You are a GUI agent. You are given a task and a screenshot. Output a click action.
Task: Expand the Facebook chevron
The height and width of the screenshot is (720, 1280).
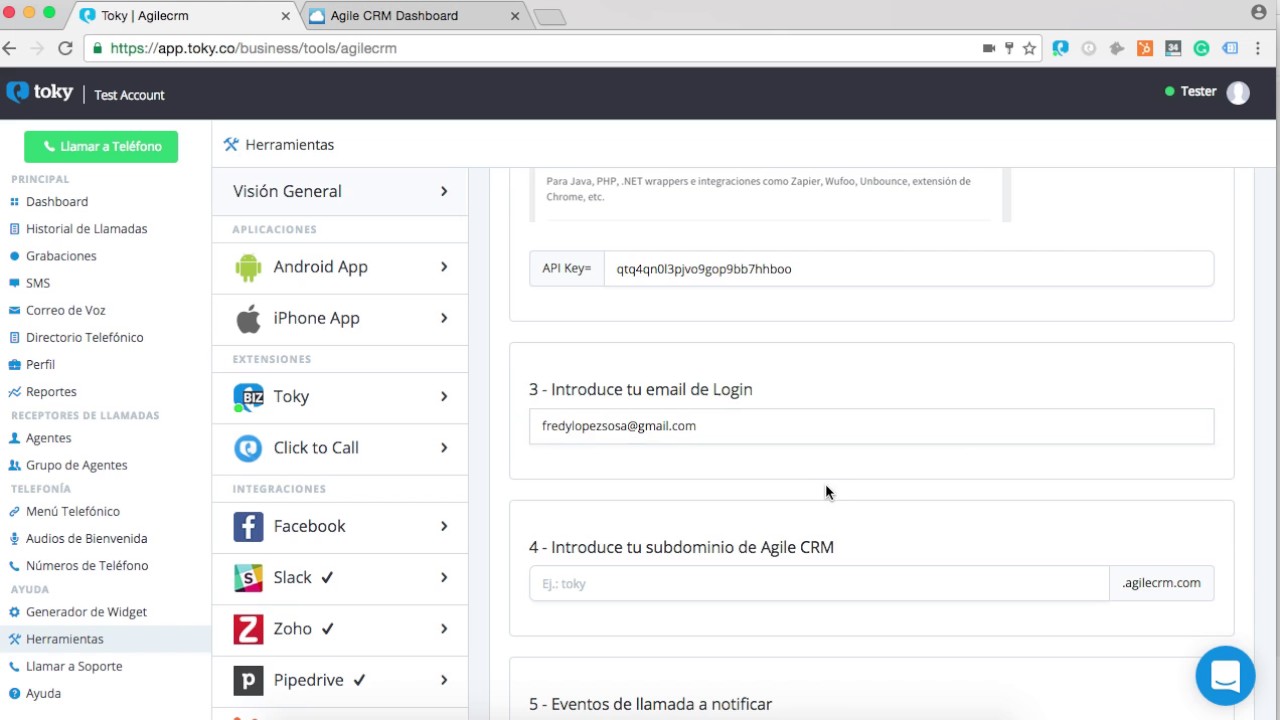[444, 526]
